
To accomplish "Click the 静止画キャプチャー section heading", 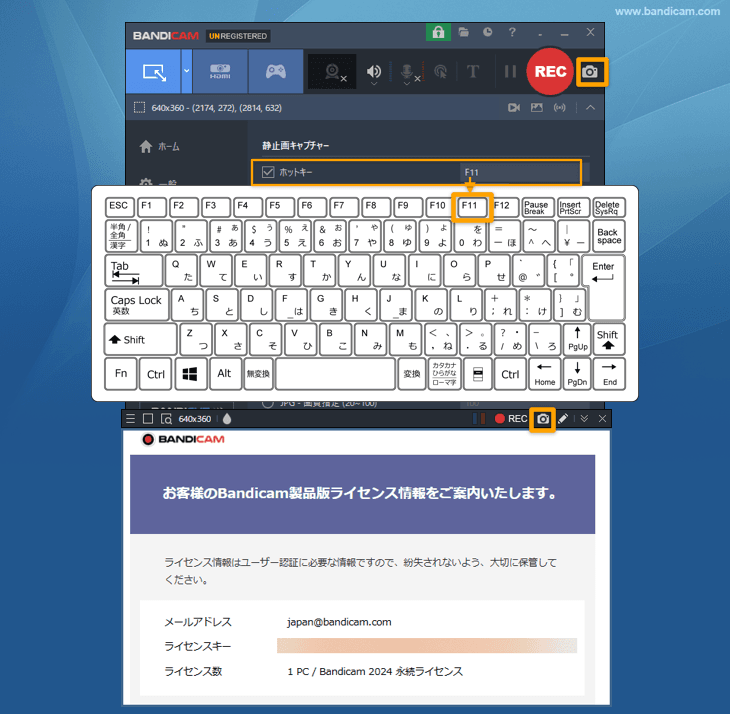I will [296, 146].
